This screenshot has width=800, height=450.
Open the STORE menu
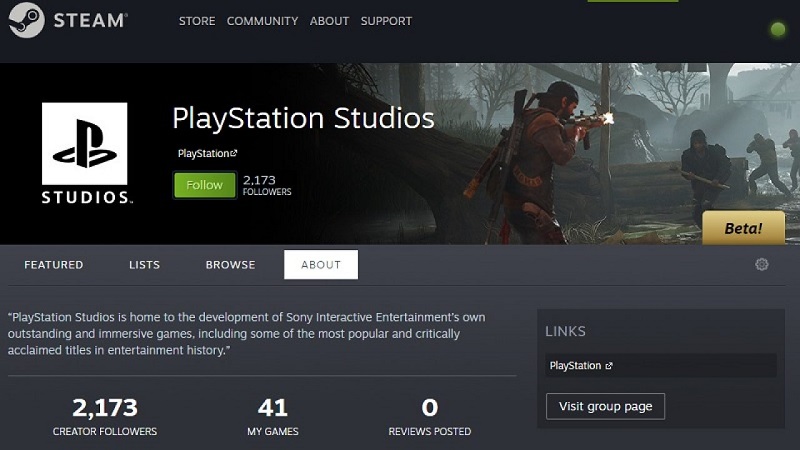197,21
